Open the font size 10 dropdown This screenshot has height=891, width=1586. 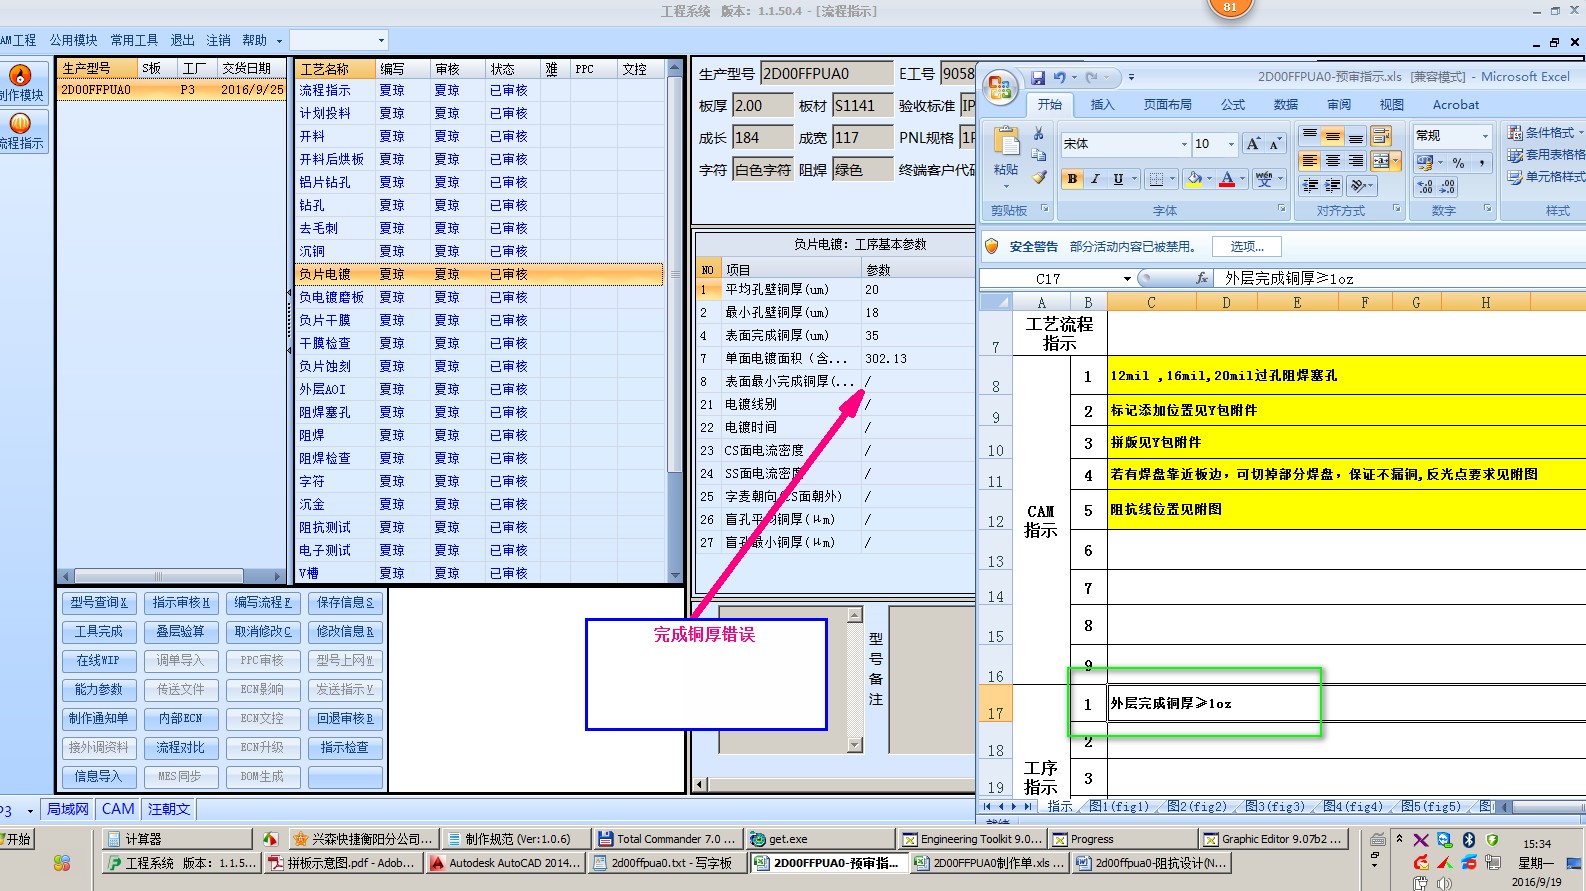pyautogui.click(x=1231, y=144)
